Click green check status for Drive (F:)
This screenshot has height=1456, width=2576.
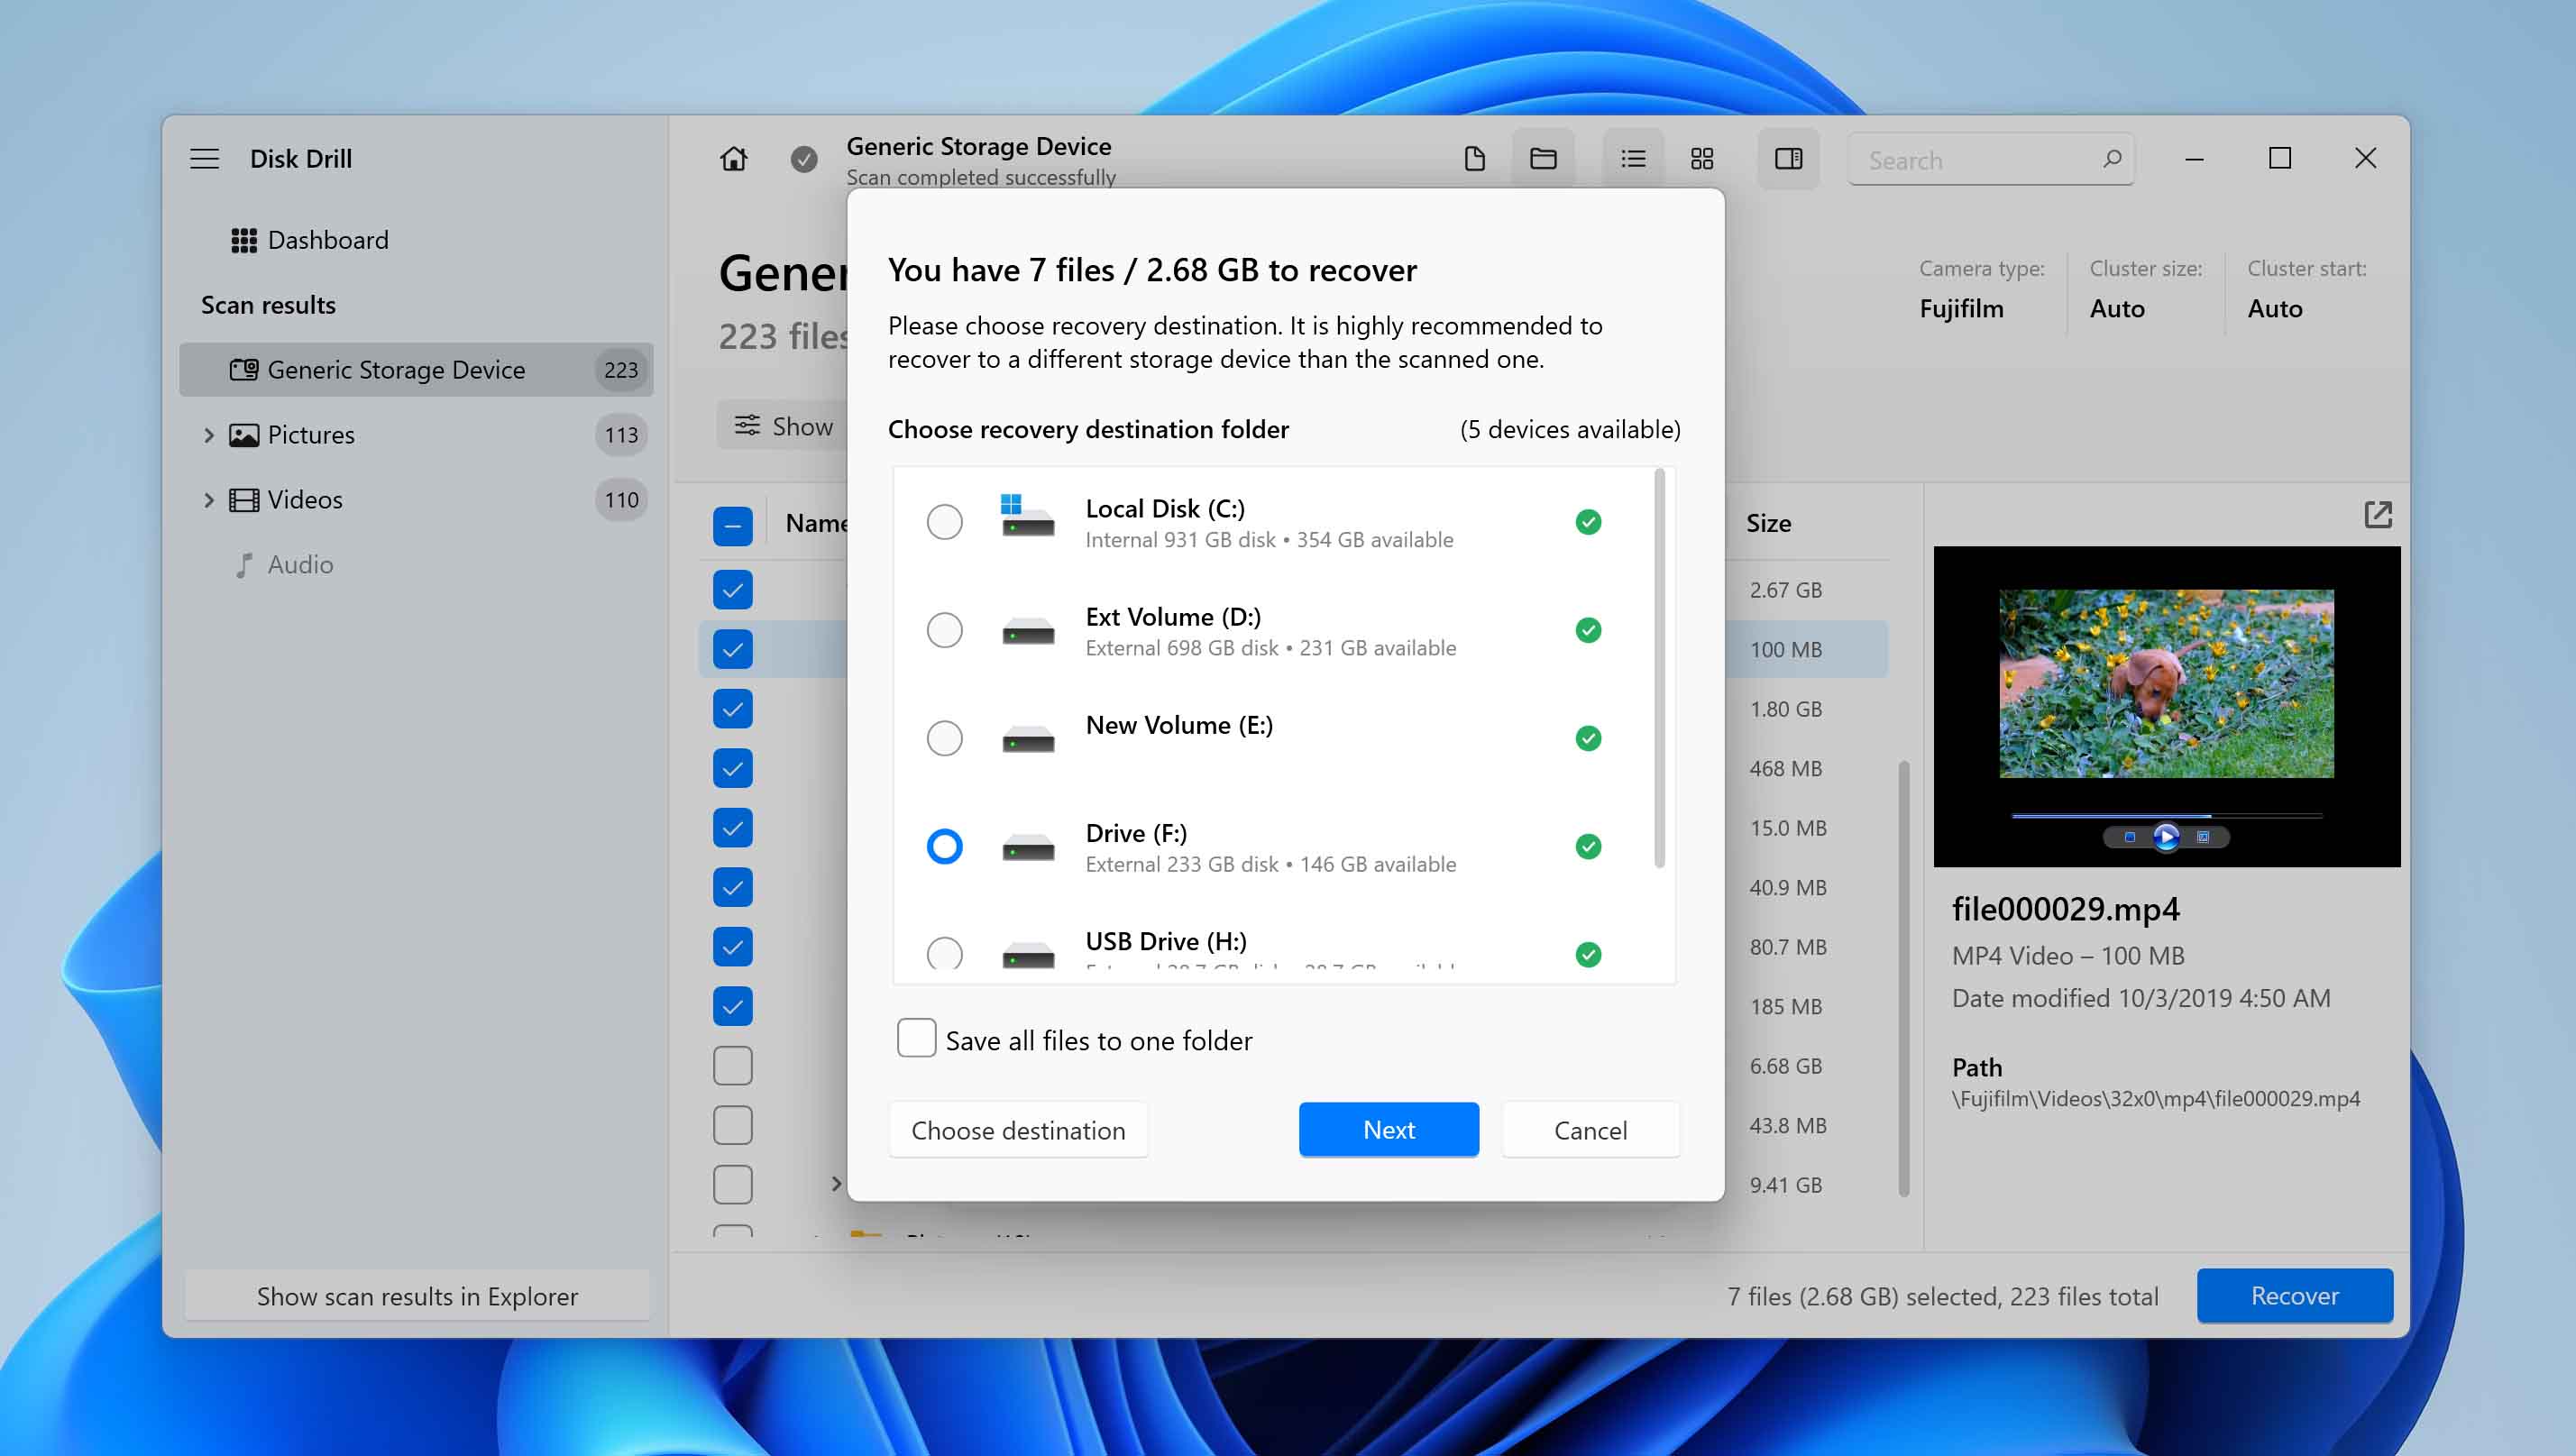pyautogui.click(x=1588, y=846)
